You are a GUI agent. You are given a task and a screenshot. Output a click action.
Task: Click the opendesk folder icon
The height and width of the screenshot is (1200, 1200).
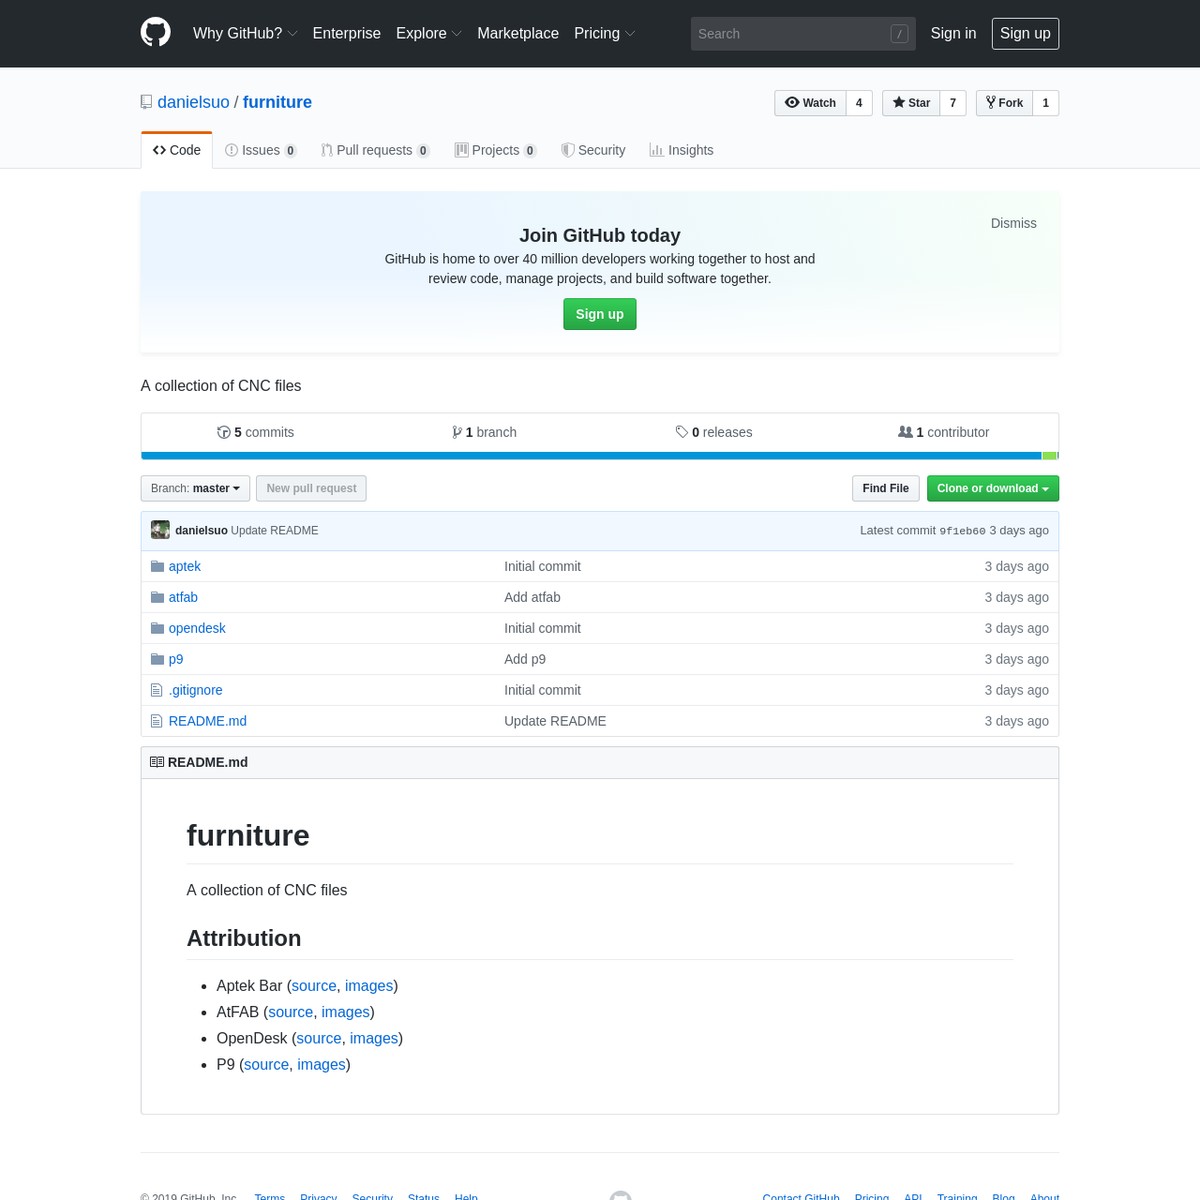[x=157, y=628]
